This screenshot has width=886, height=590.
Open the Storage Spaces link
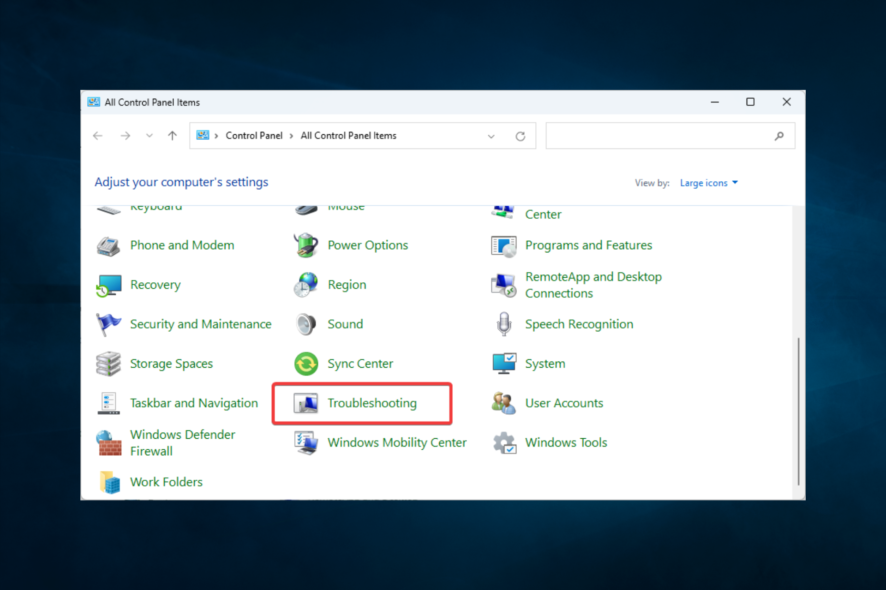point(171,364)
